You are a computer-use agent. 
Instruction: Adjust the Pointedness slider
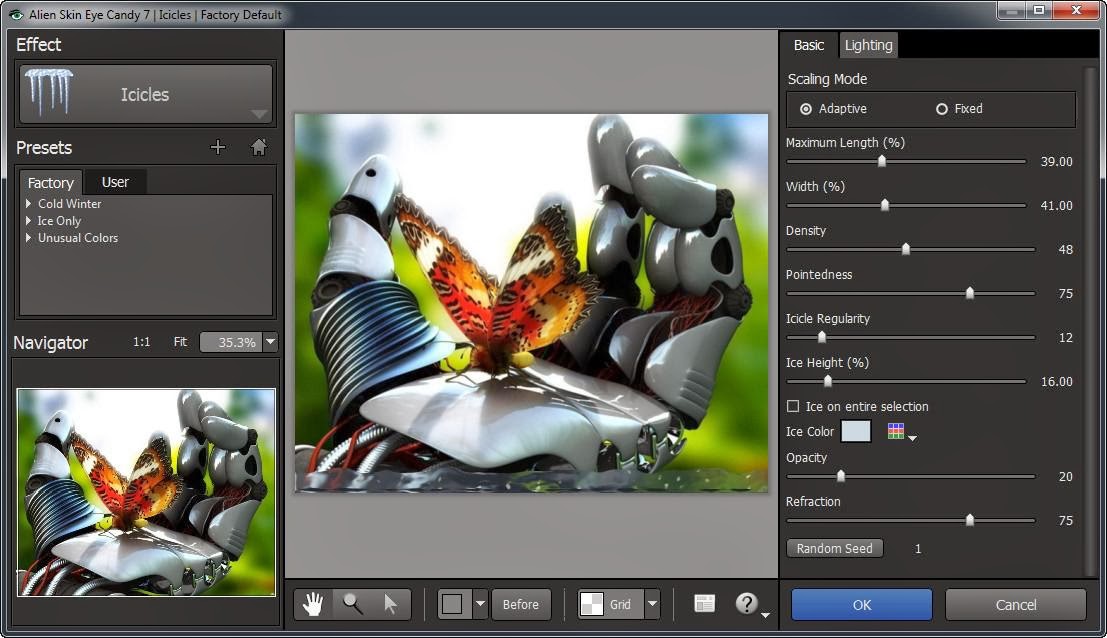(969, 292)
